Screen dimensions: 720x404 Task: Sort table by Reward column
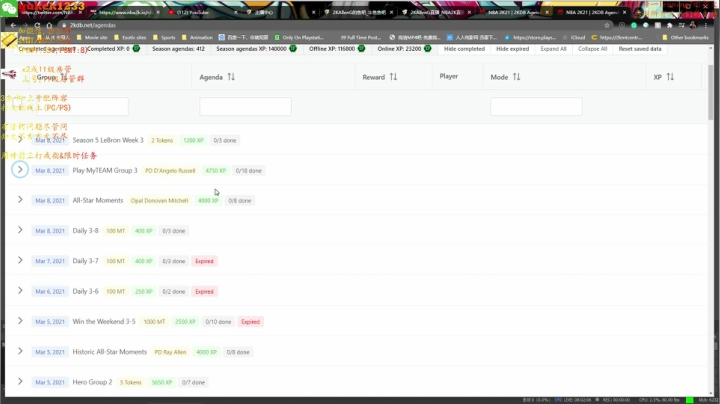tap(393, 77)
